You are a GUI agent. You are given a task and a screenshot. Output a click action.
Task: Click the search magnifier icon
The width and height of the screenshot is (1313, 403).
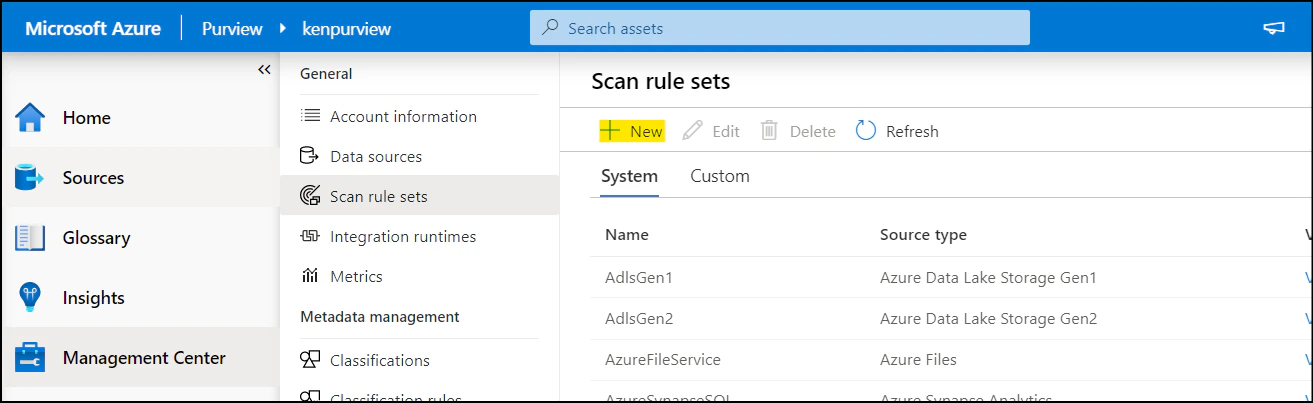point(549,28)
